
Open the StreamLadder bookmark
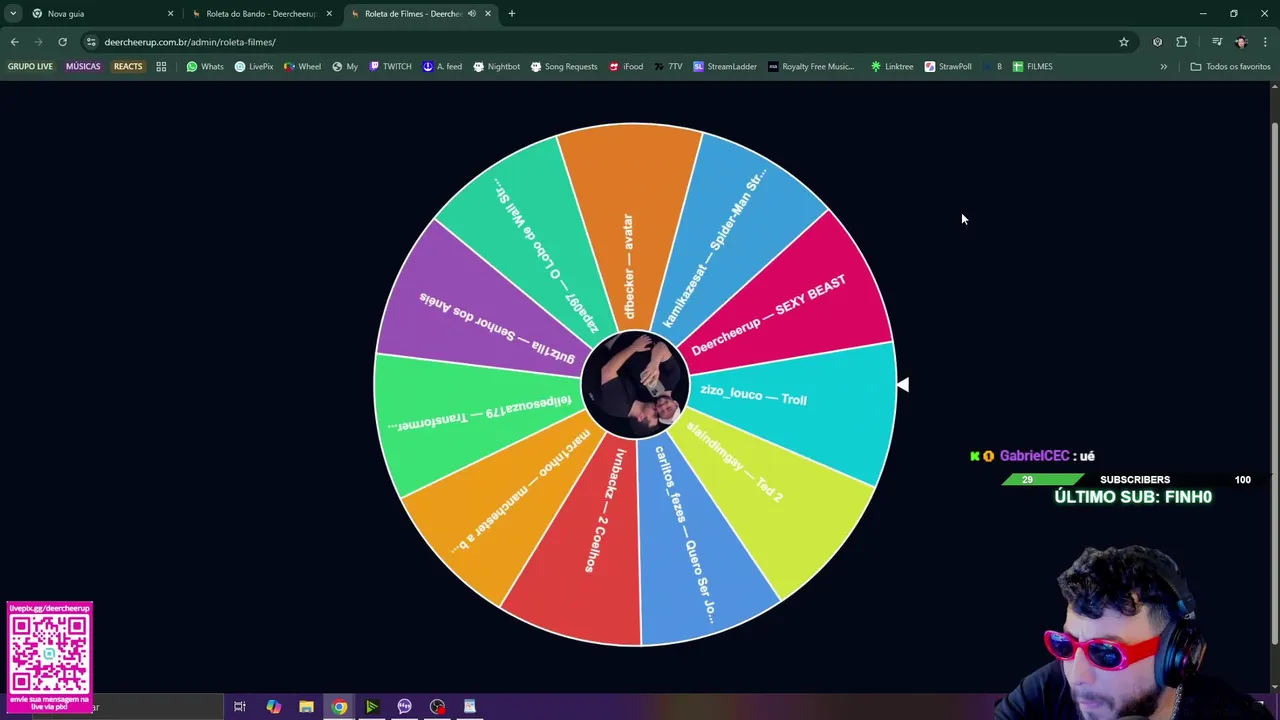point(725,67)
